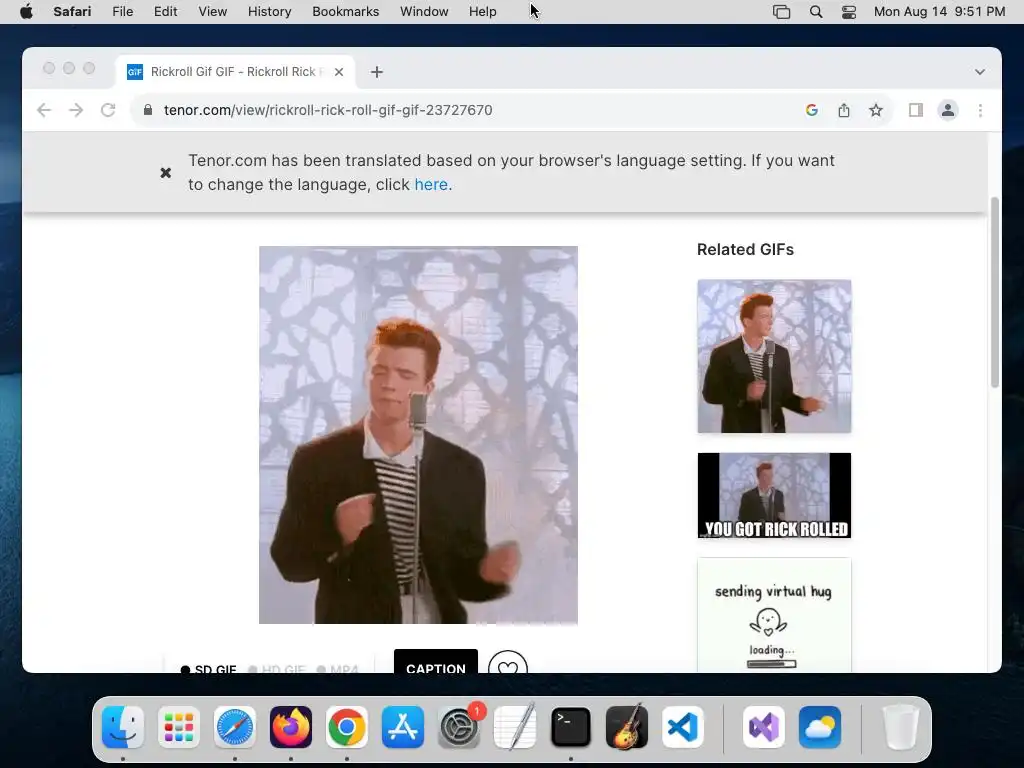This screenshot has height=768, width=1024.
Task: Open GarageBand from the dock
Action: pos(627,727)
